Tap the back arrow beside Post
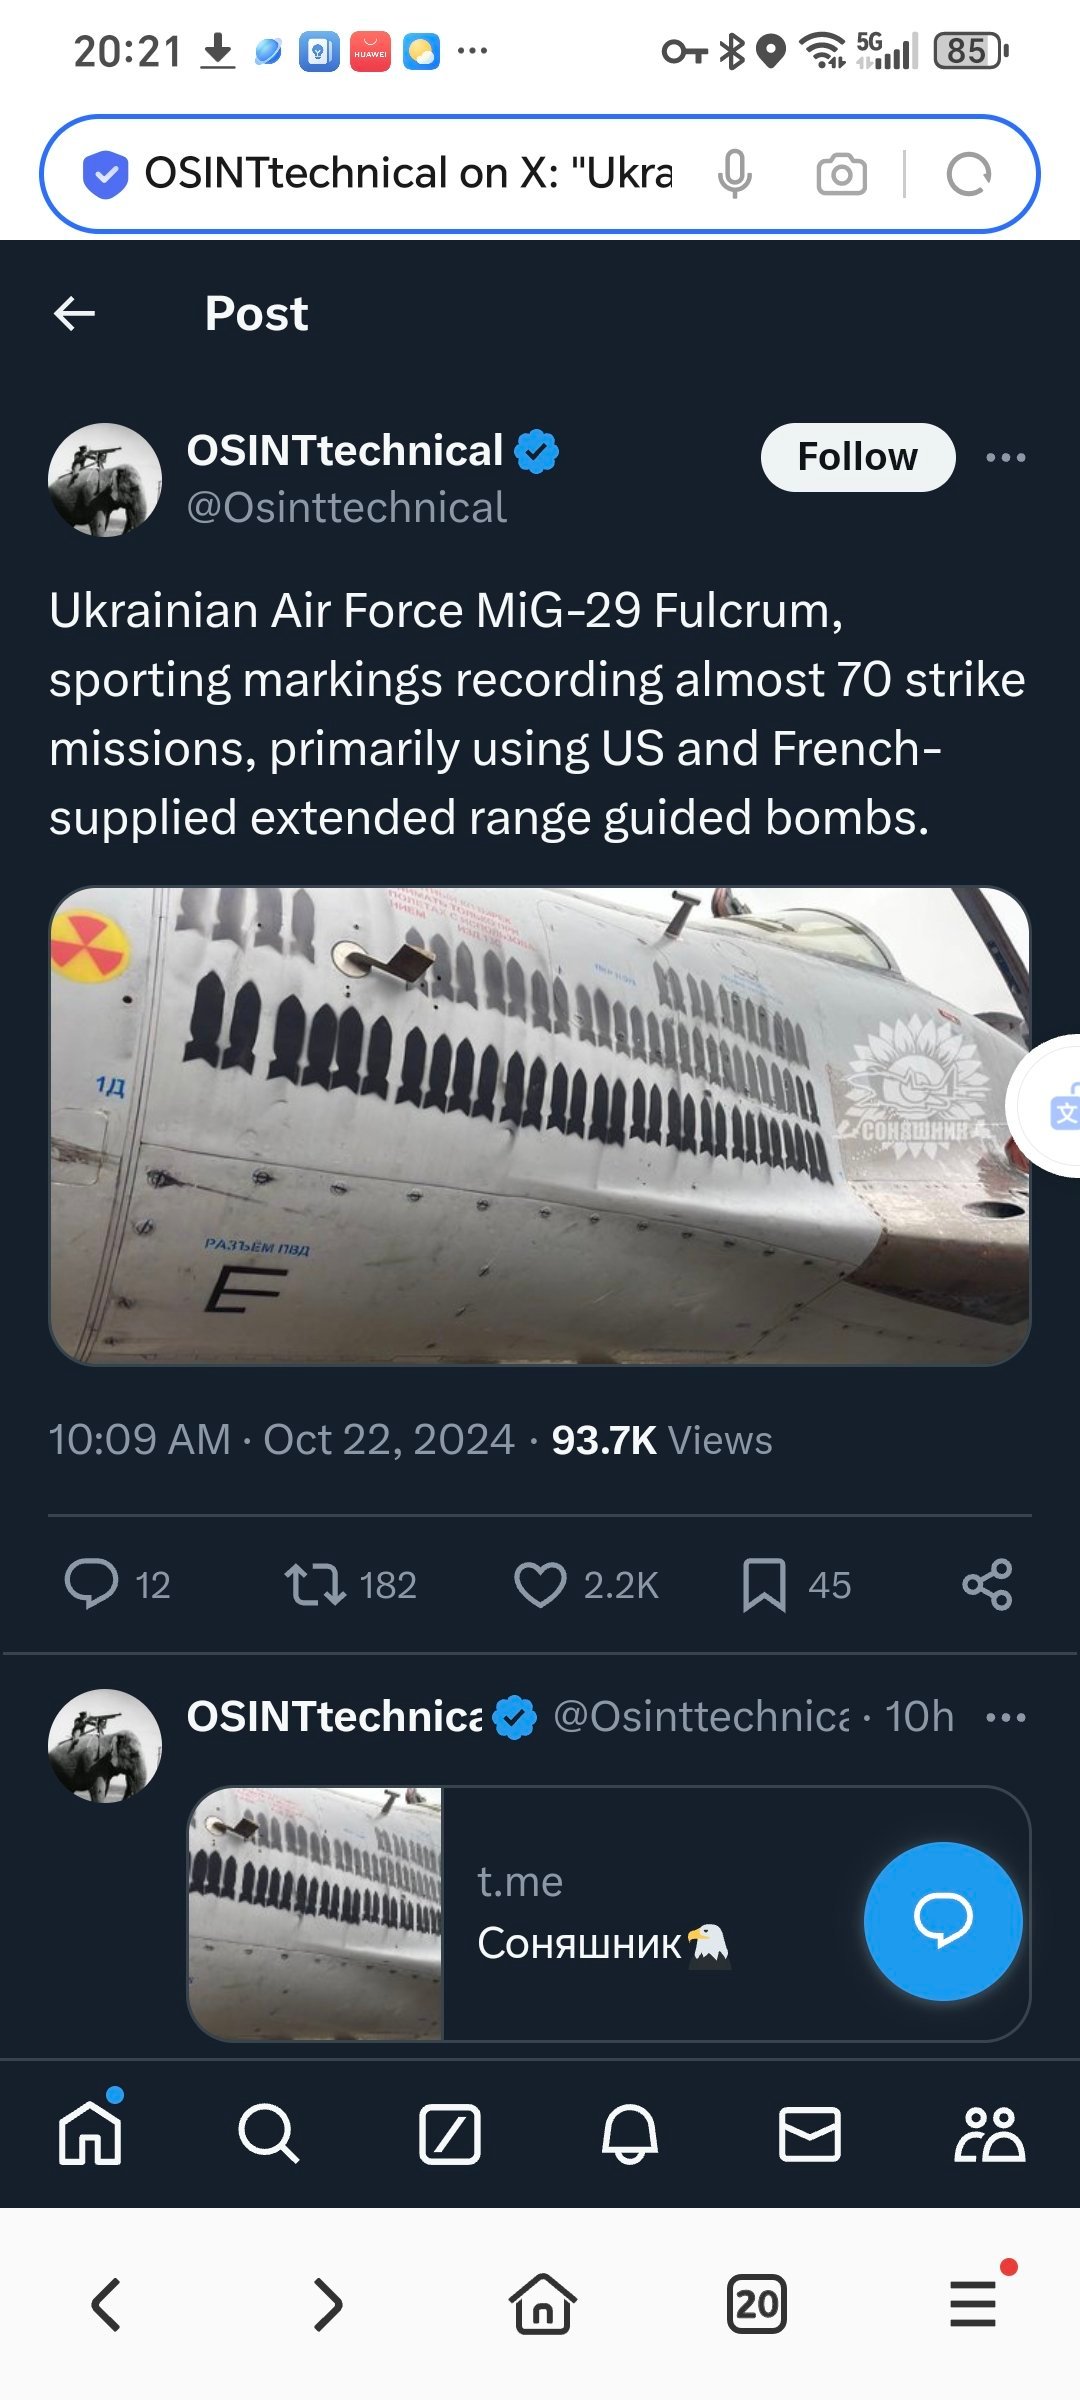The height and width of the screenshot is (2400, 1080). [x=74, y=314]
